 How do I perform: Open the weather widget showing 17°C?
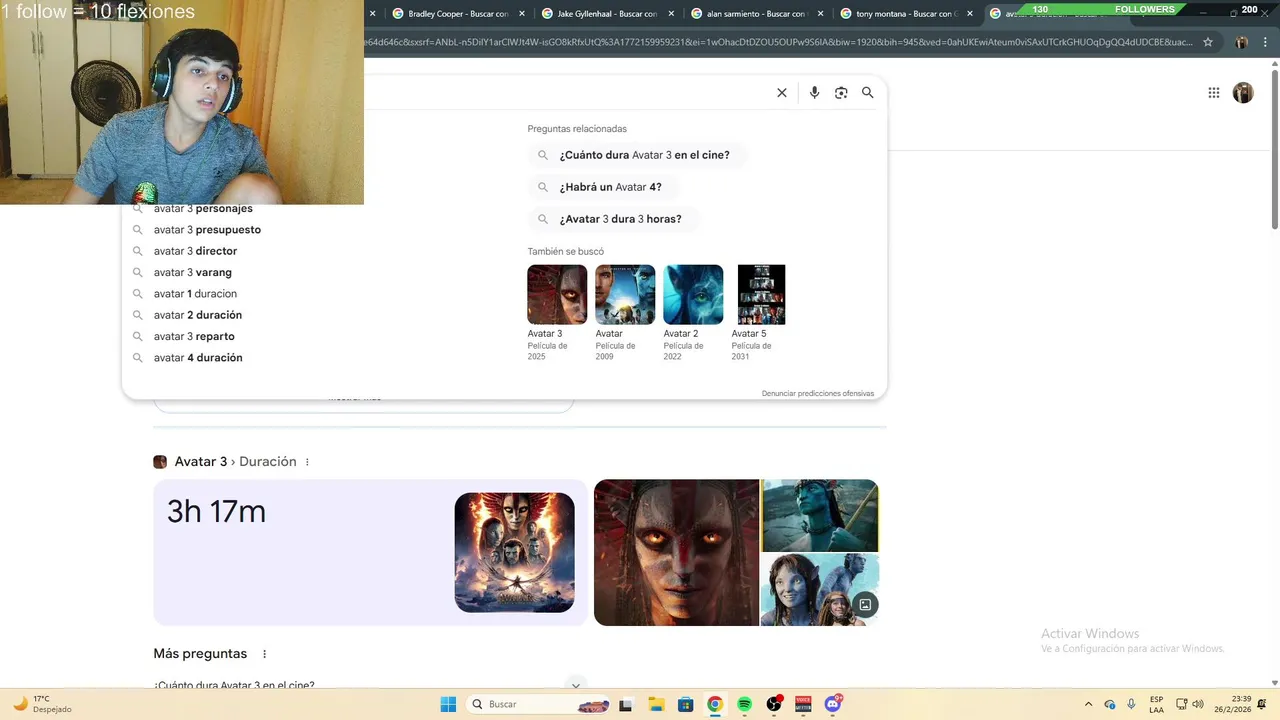[x=40, y=704]
